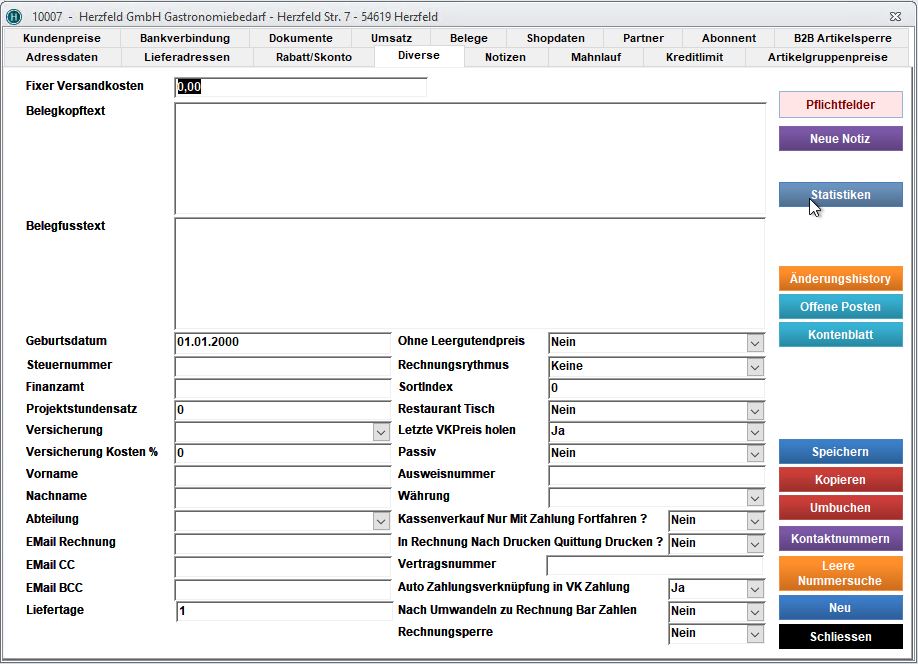Open the Abteilung dropdown

click(381, 521)
